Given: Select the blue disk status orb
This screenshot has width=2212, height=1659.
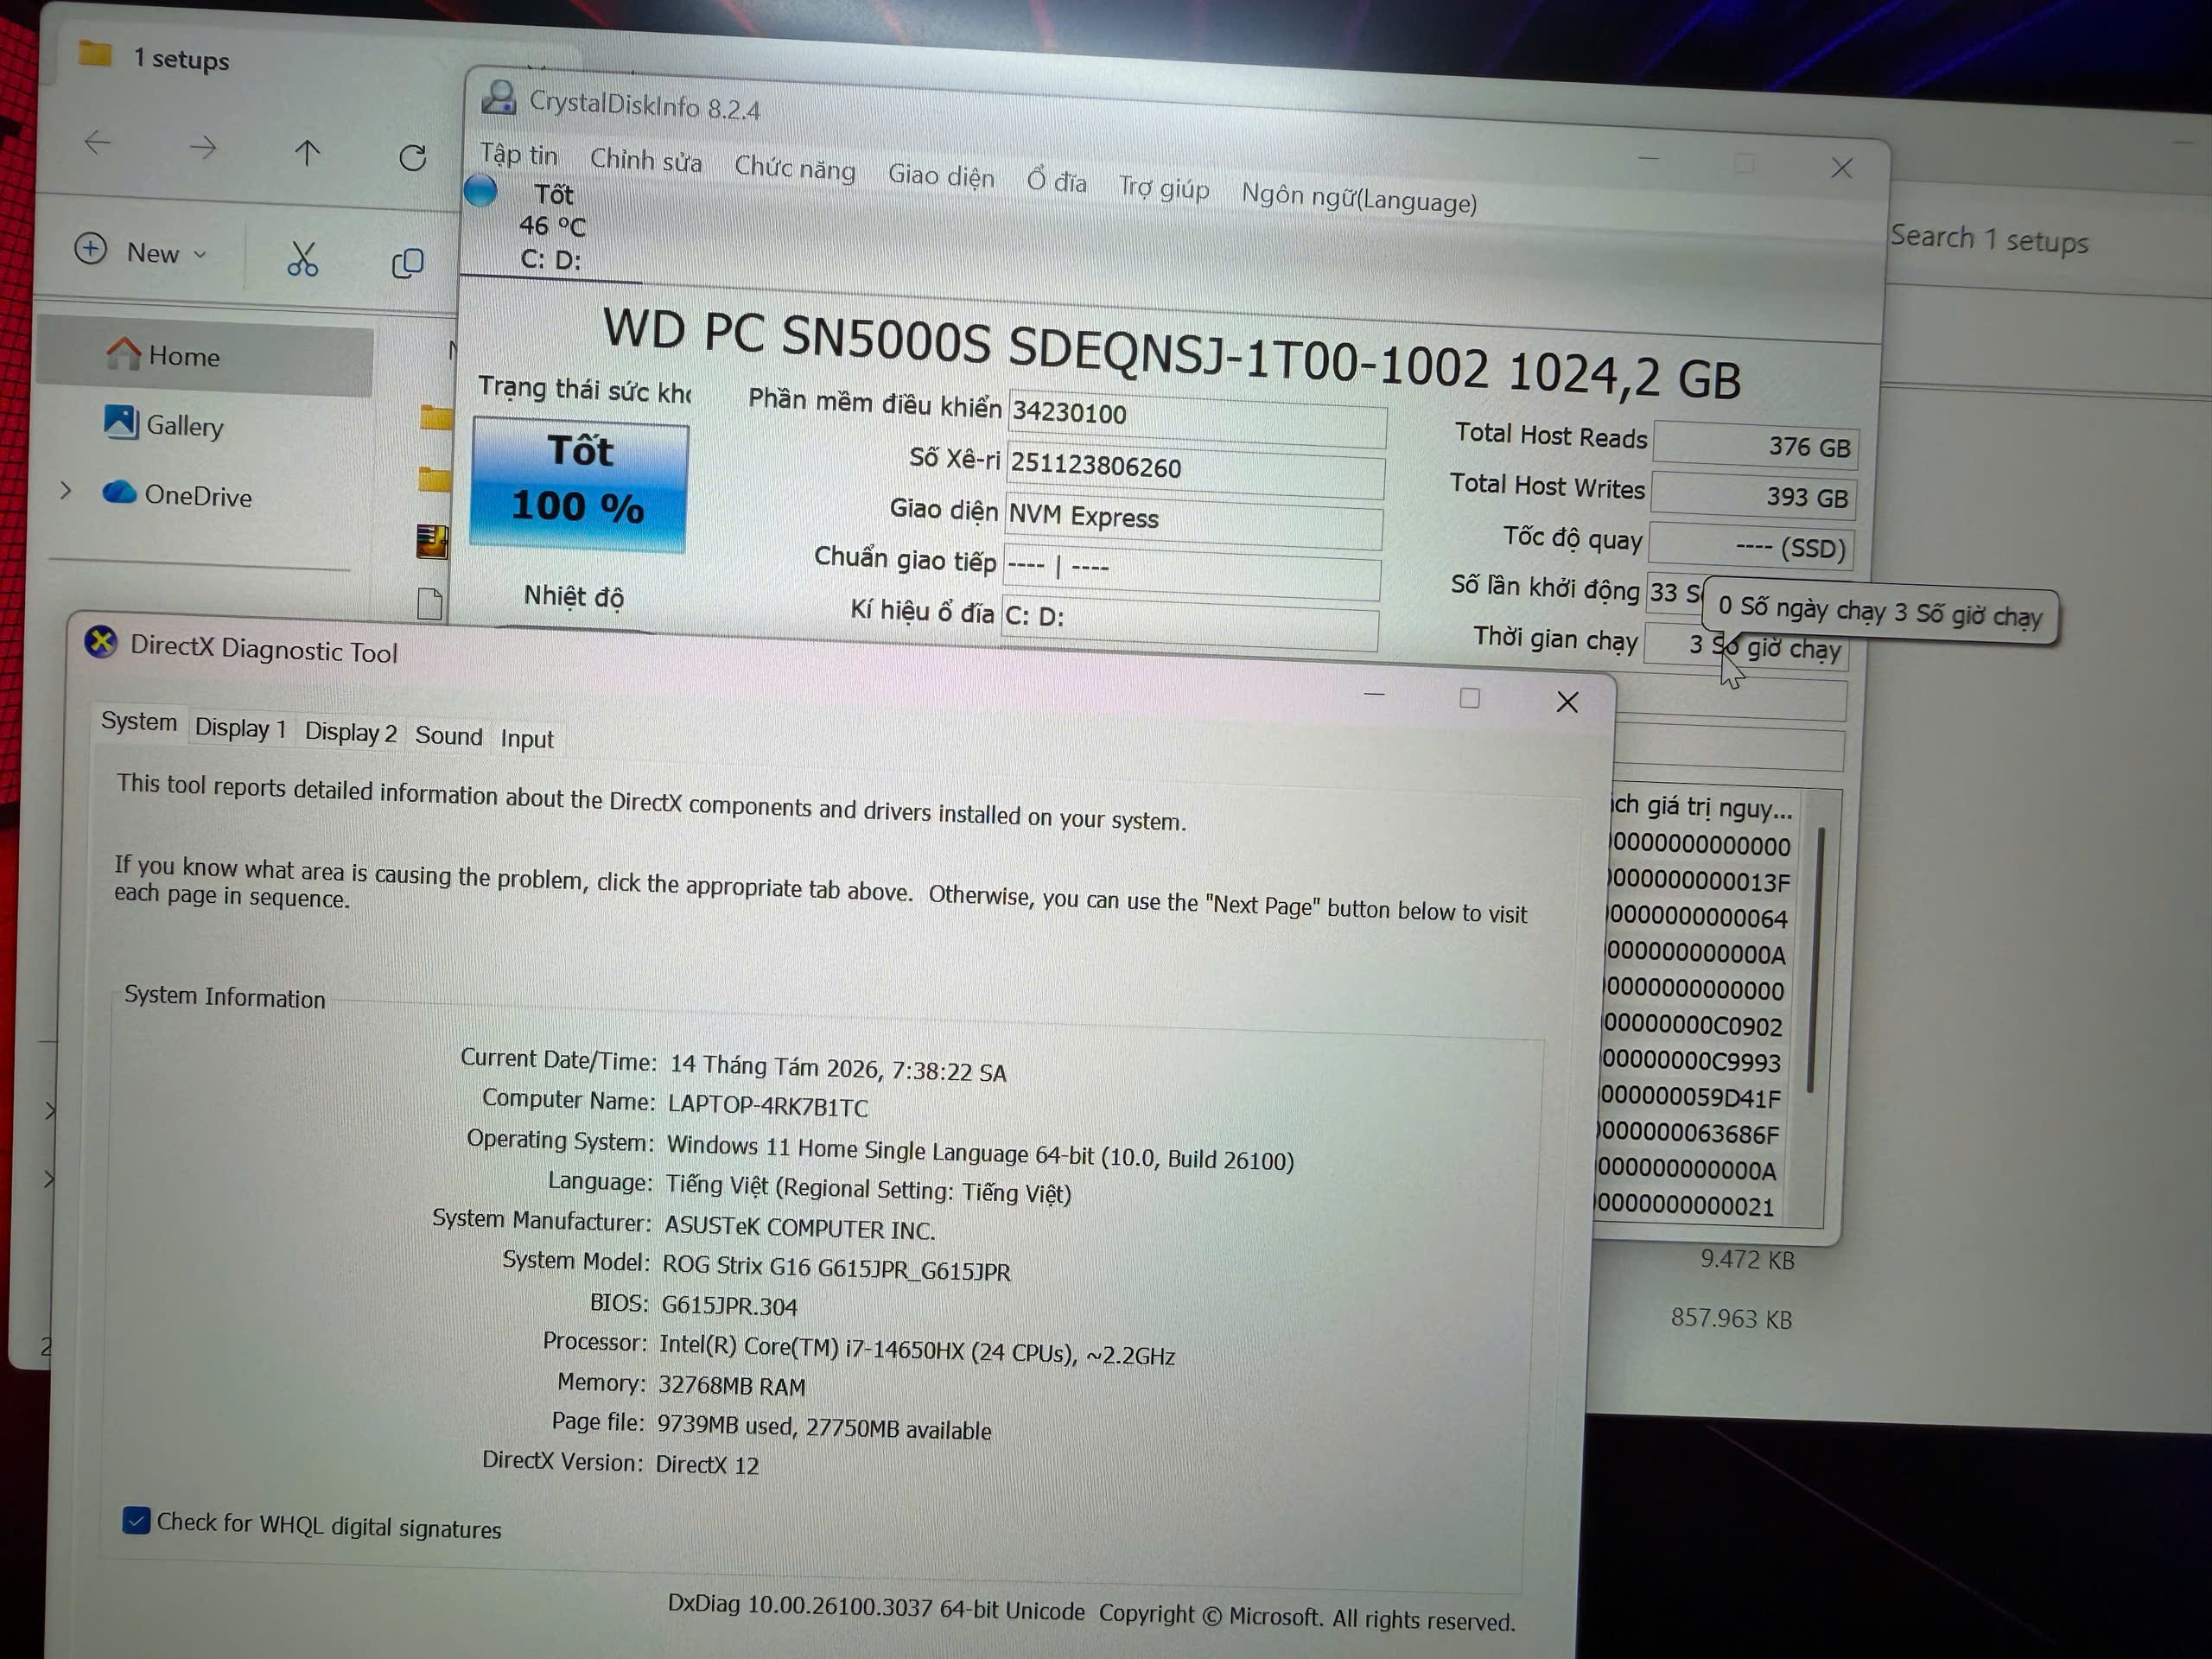Looking at the screenshot, I should (x=481, y=190).
